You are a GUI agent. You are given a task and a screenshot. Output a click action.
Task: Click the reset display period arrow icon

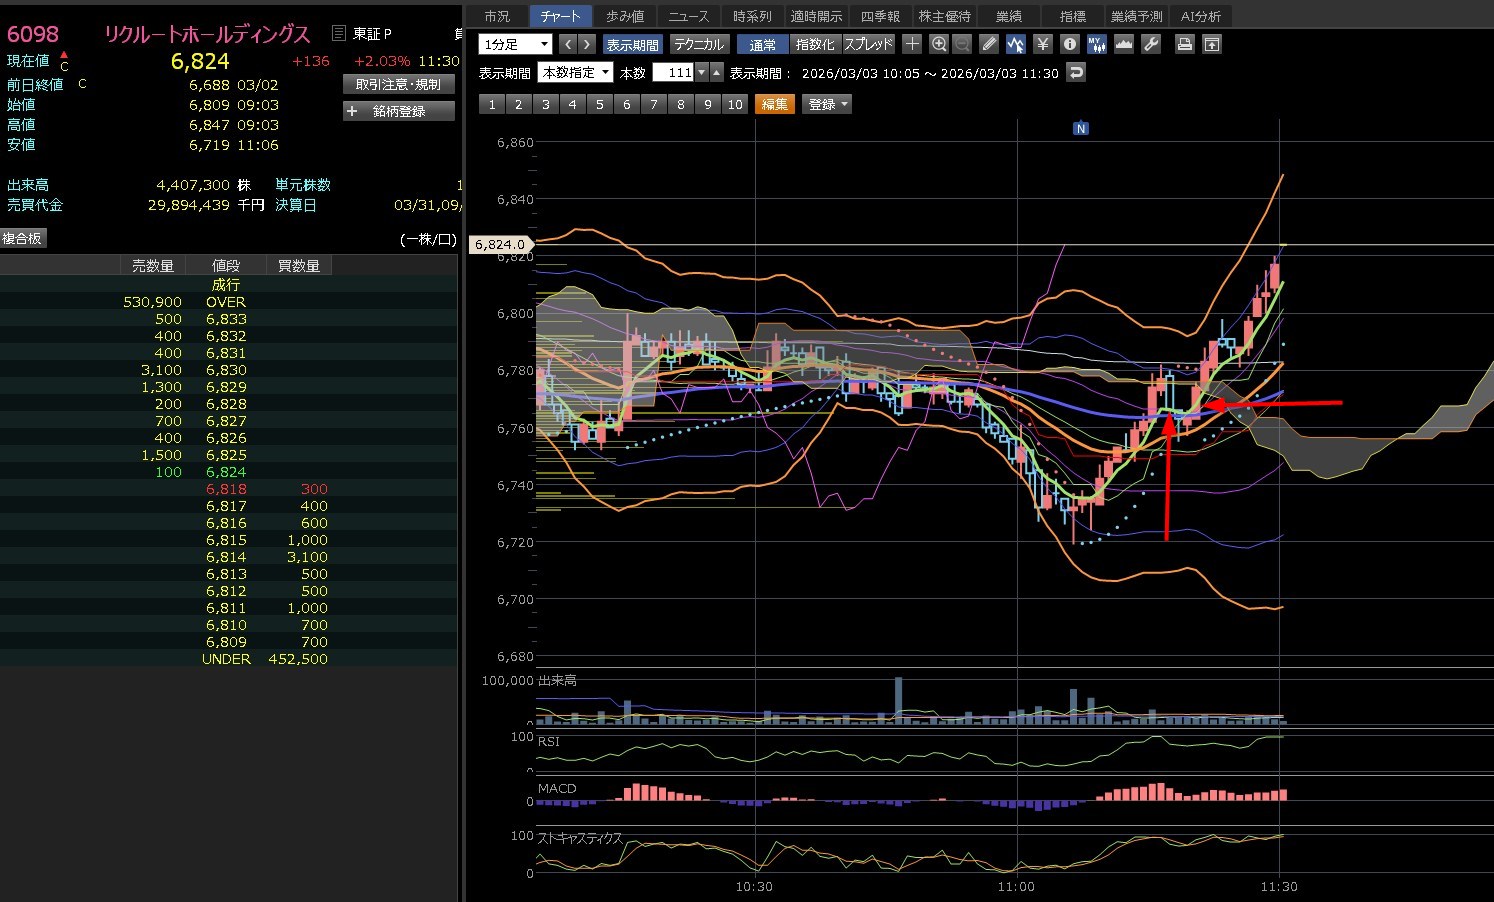(1076, 73)
